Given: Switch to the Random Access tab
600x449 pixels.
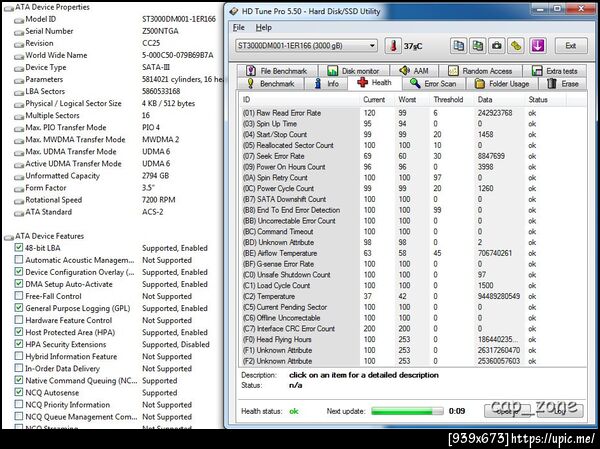Looking at the screenshot, I should pos(481,71).
